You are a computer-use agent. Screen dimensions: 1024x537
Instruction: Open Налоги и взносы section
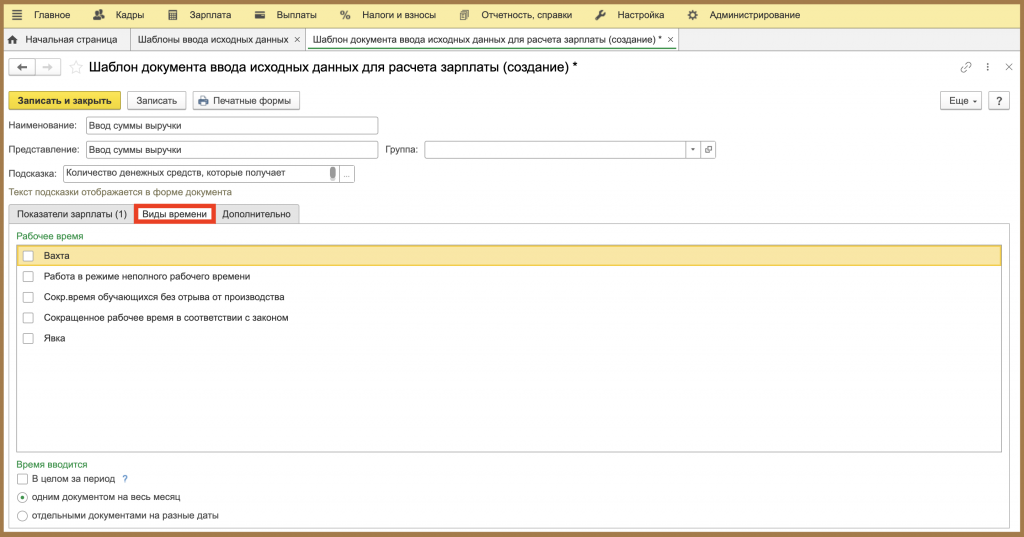(x=398, y=14)
